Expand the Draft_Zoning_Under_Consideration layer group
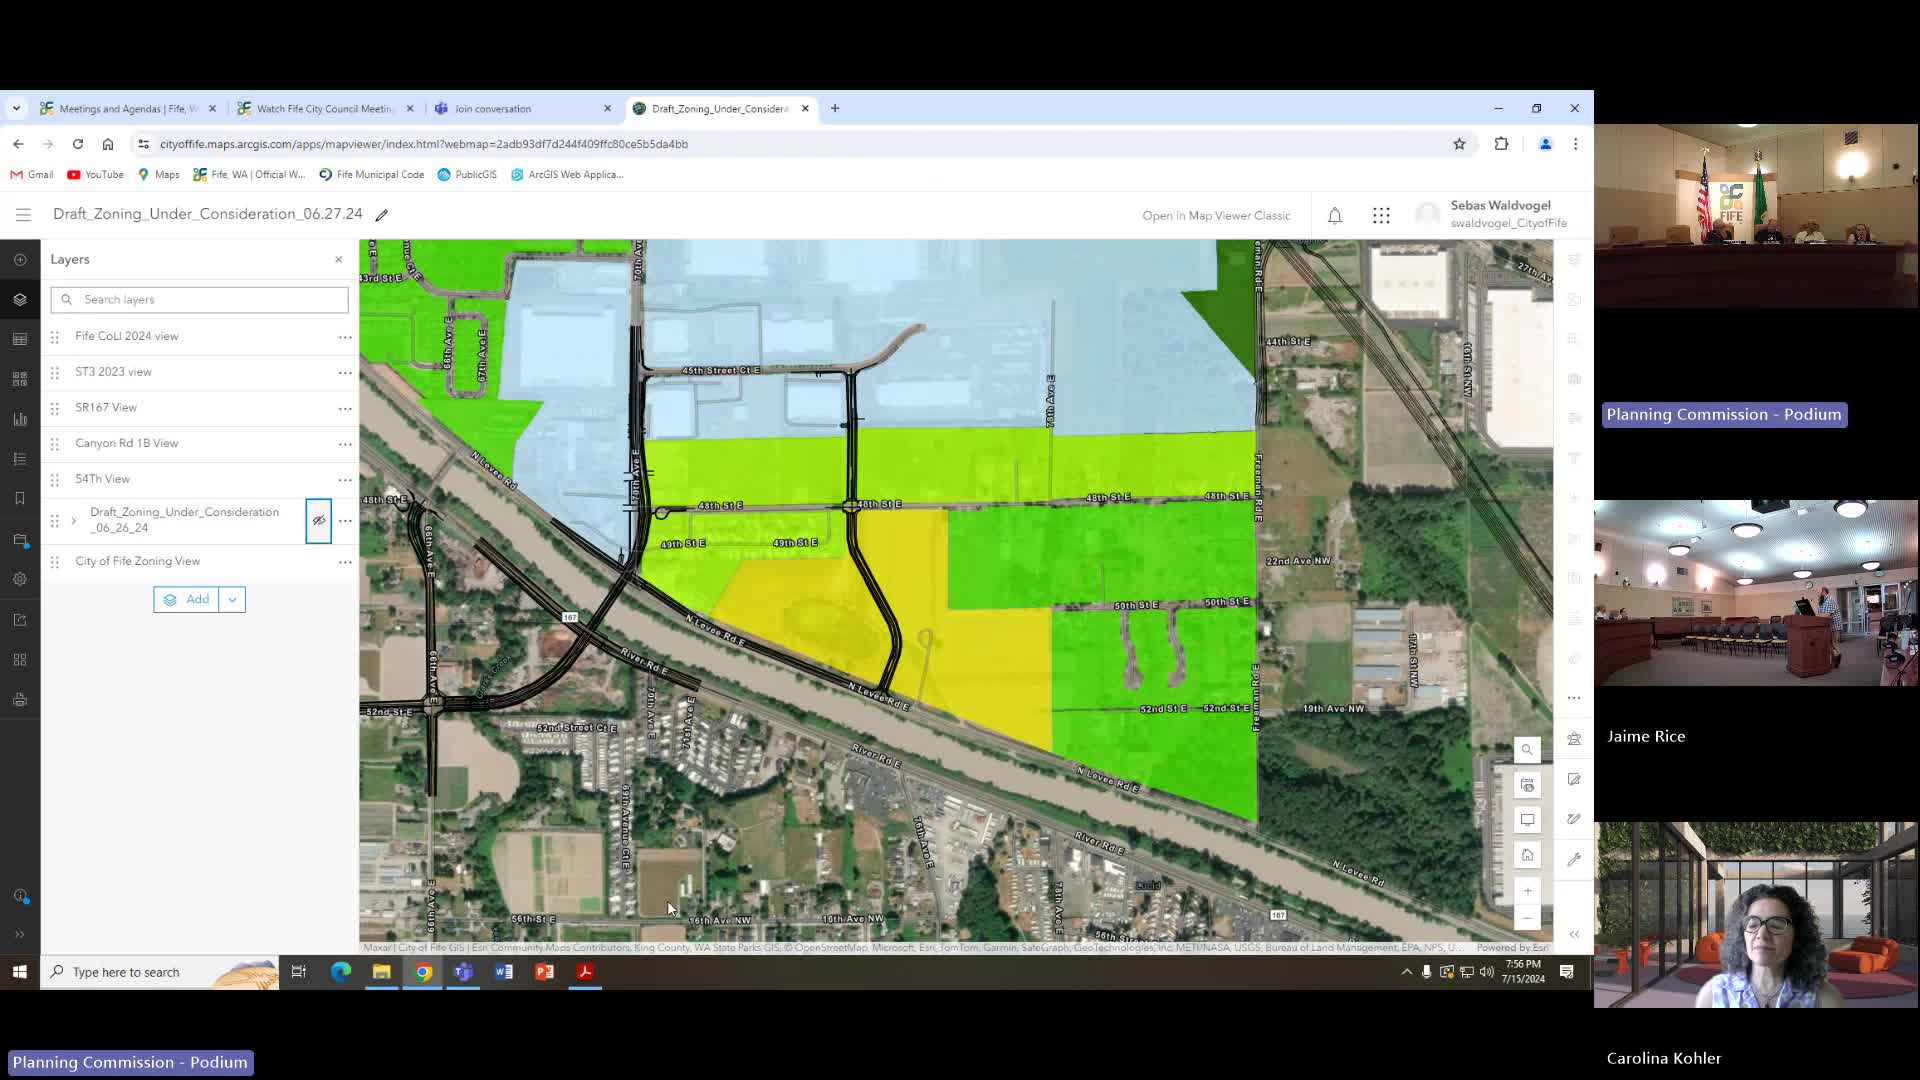Screen dimensions: 1920x1080 [74, 521]
